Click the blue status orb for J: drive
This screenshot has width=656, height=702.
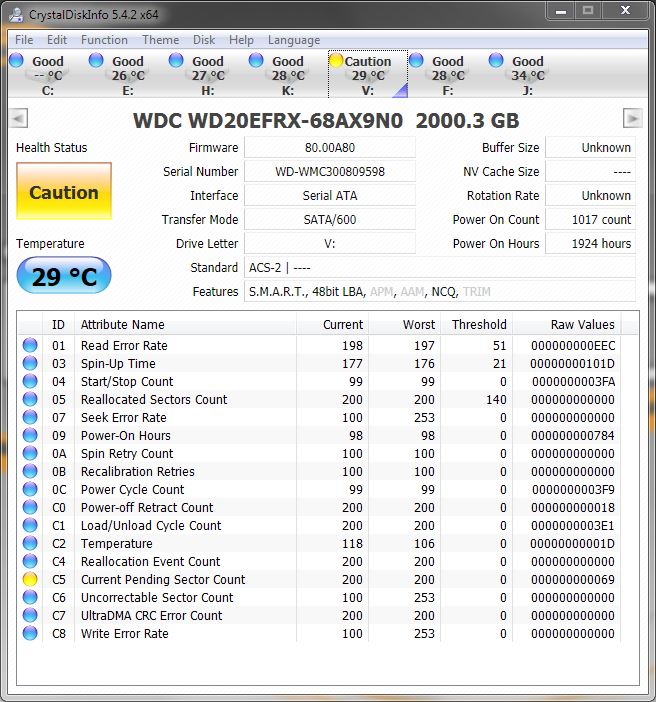click(x=496, y=60)
